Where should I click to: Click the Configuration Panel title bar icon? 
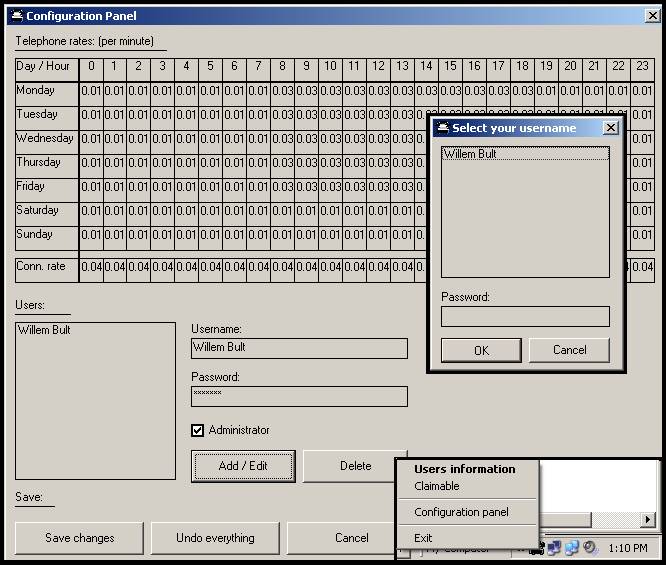pos(15,16)
